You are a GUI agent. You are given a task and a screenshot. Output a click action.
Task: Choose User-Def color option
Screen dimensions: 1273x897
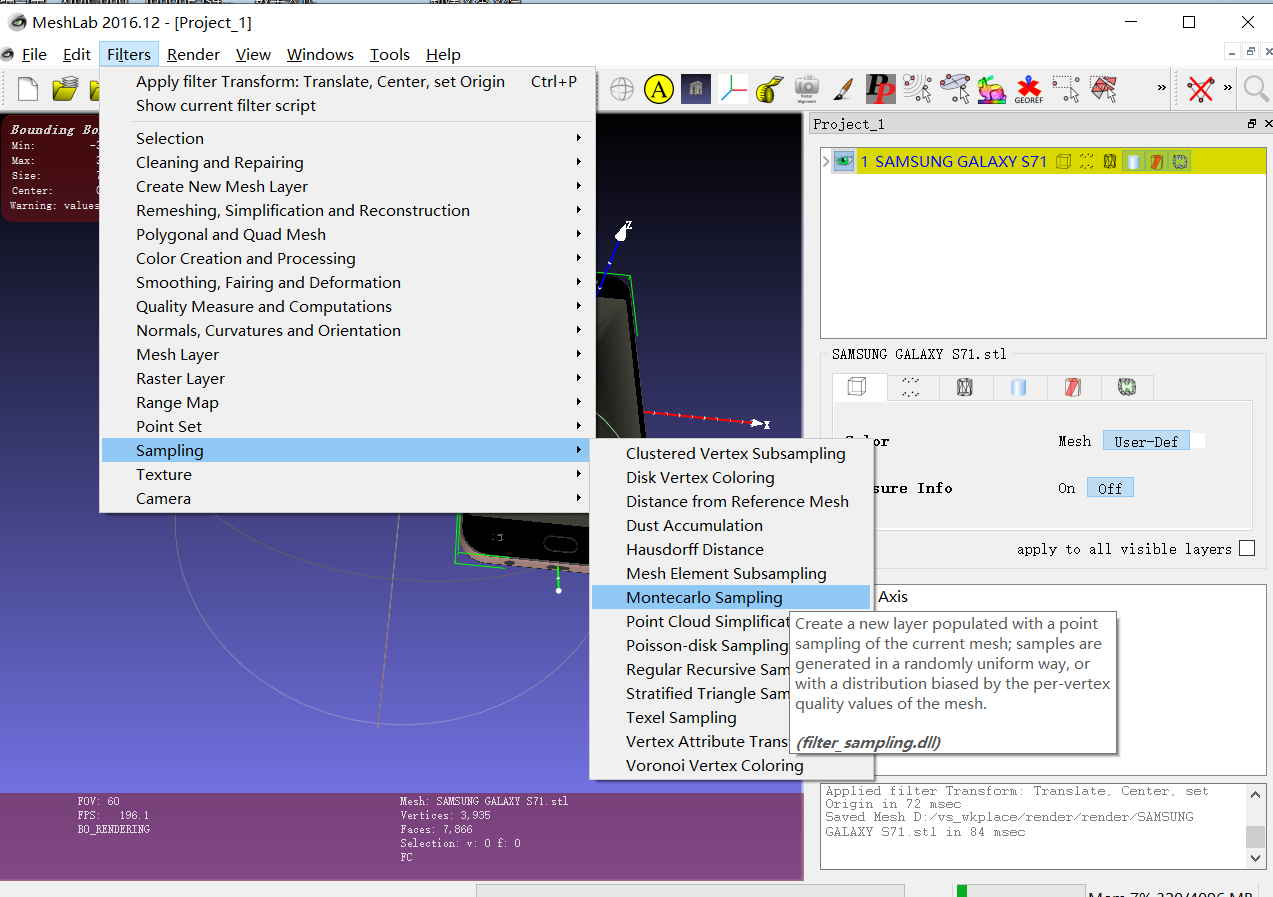pos(1146,441)
